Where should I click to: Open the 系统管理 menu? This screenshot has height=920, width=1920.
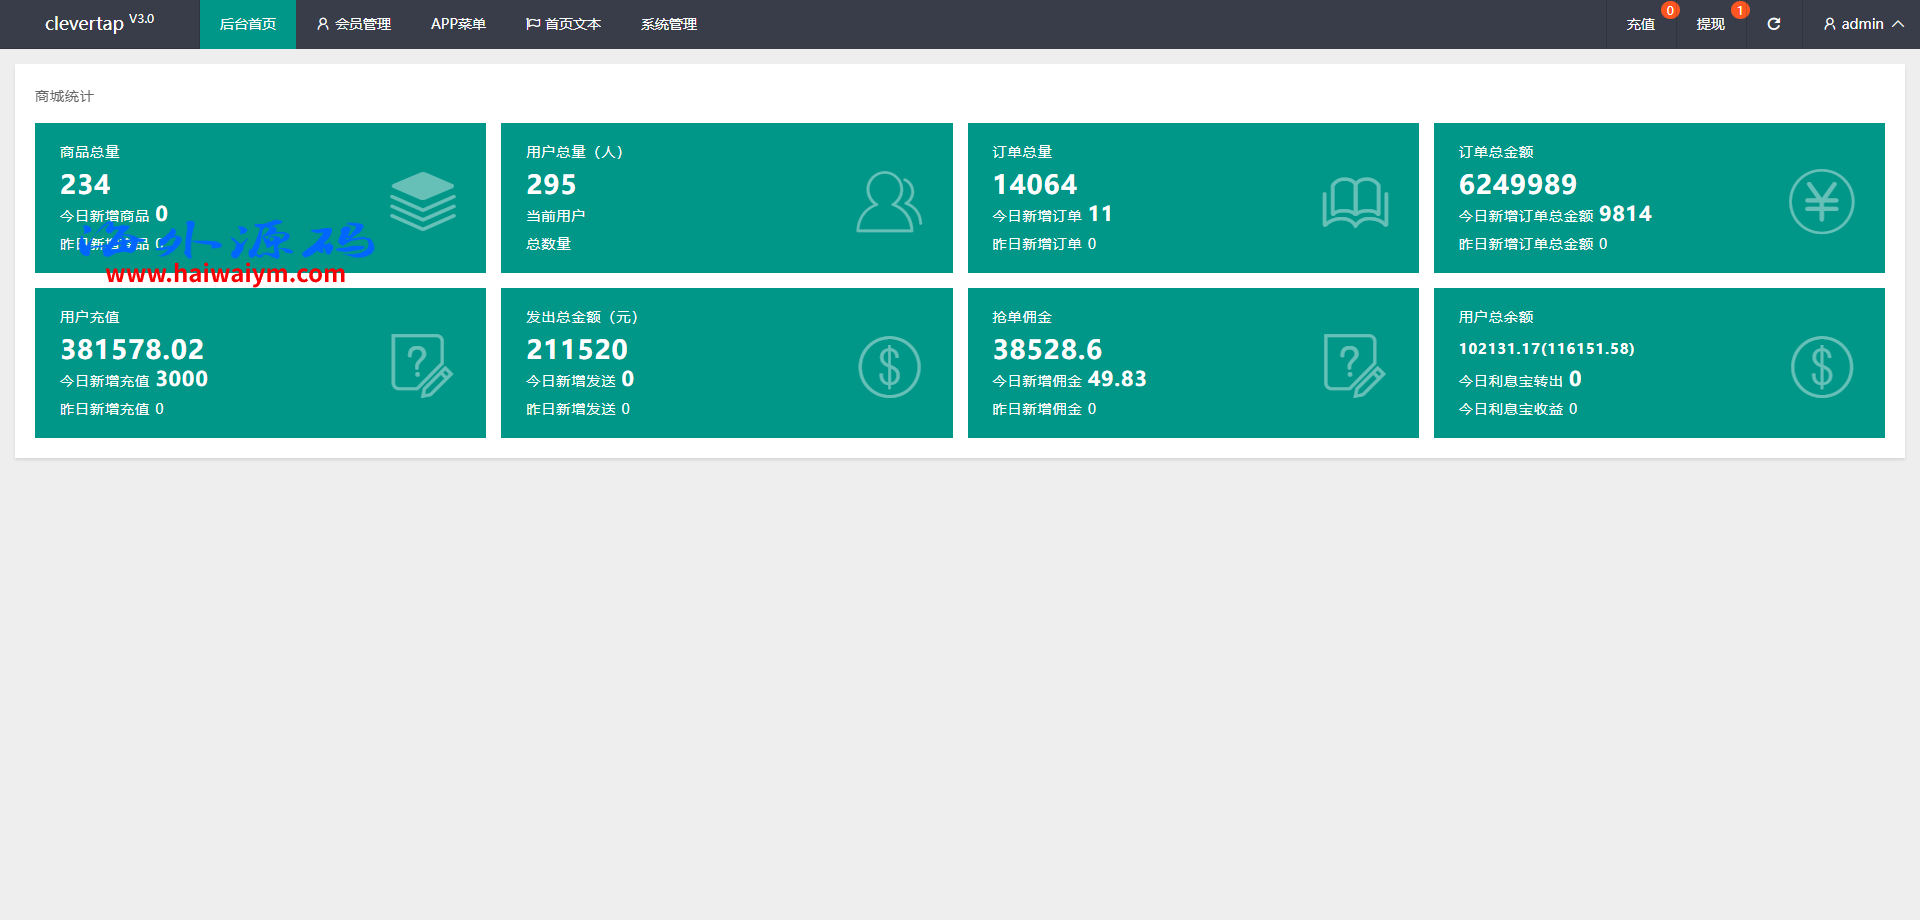click(669, 24)
